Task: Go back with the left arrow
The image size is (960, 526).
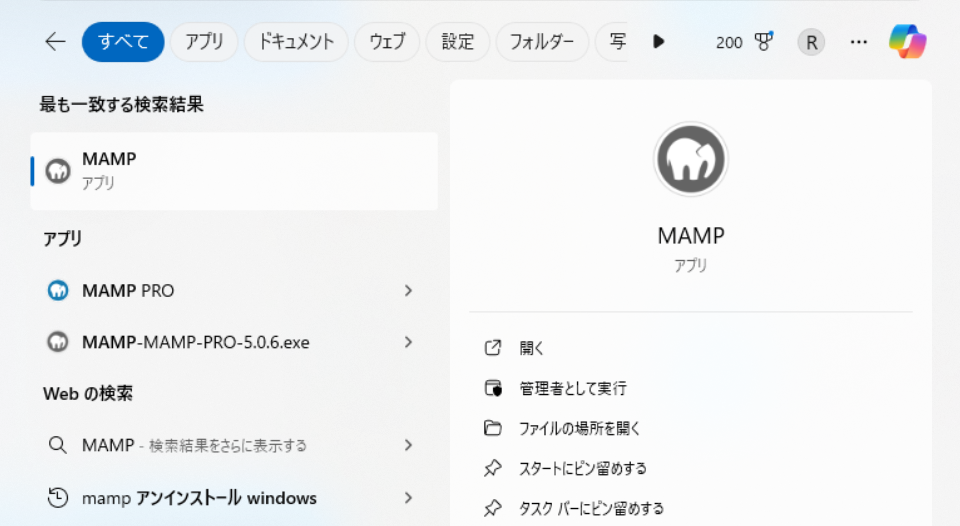Action: [x=55, y=42]
